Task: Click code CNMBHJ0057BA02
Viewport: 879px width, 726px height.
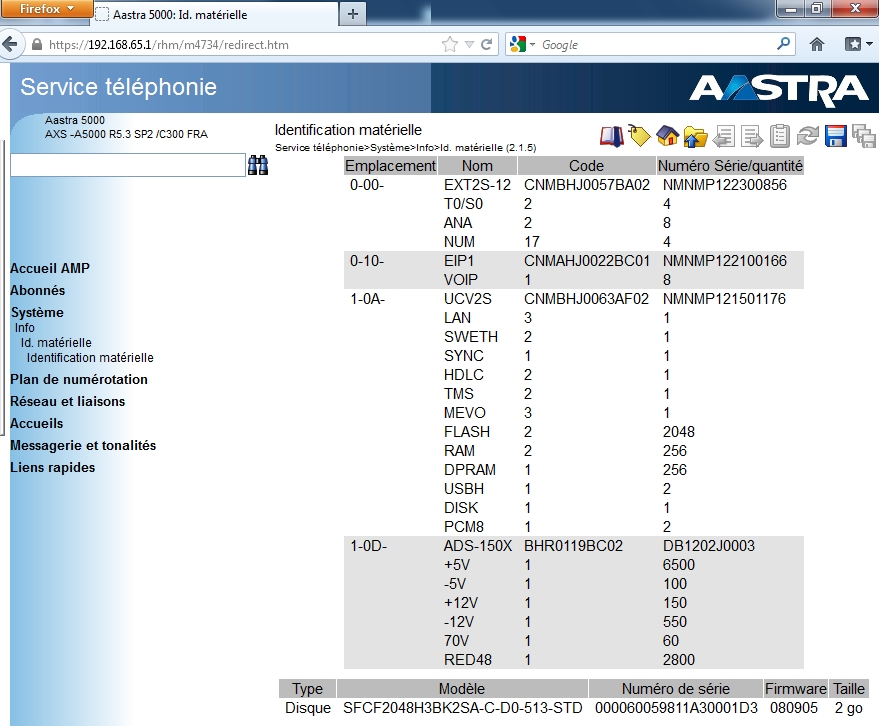Action: pyautogui.click(x=587, y=185)
